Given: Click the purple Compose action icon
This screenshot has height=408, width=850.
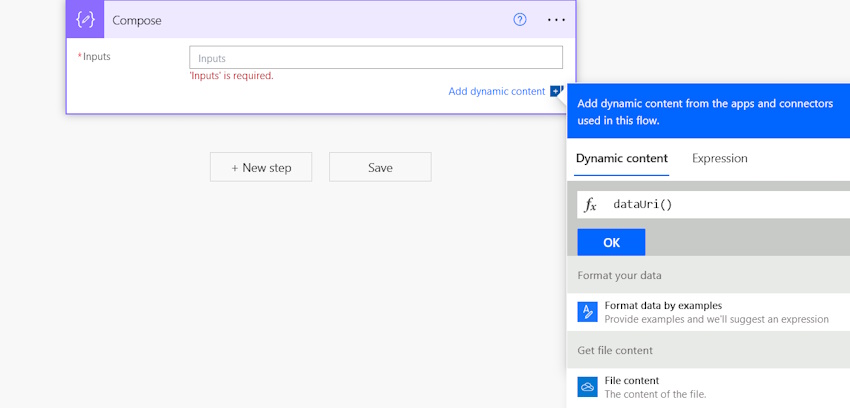Looking at the screenshot, I should point(86,20).
